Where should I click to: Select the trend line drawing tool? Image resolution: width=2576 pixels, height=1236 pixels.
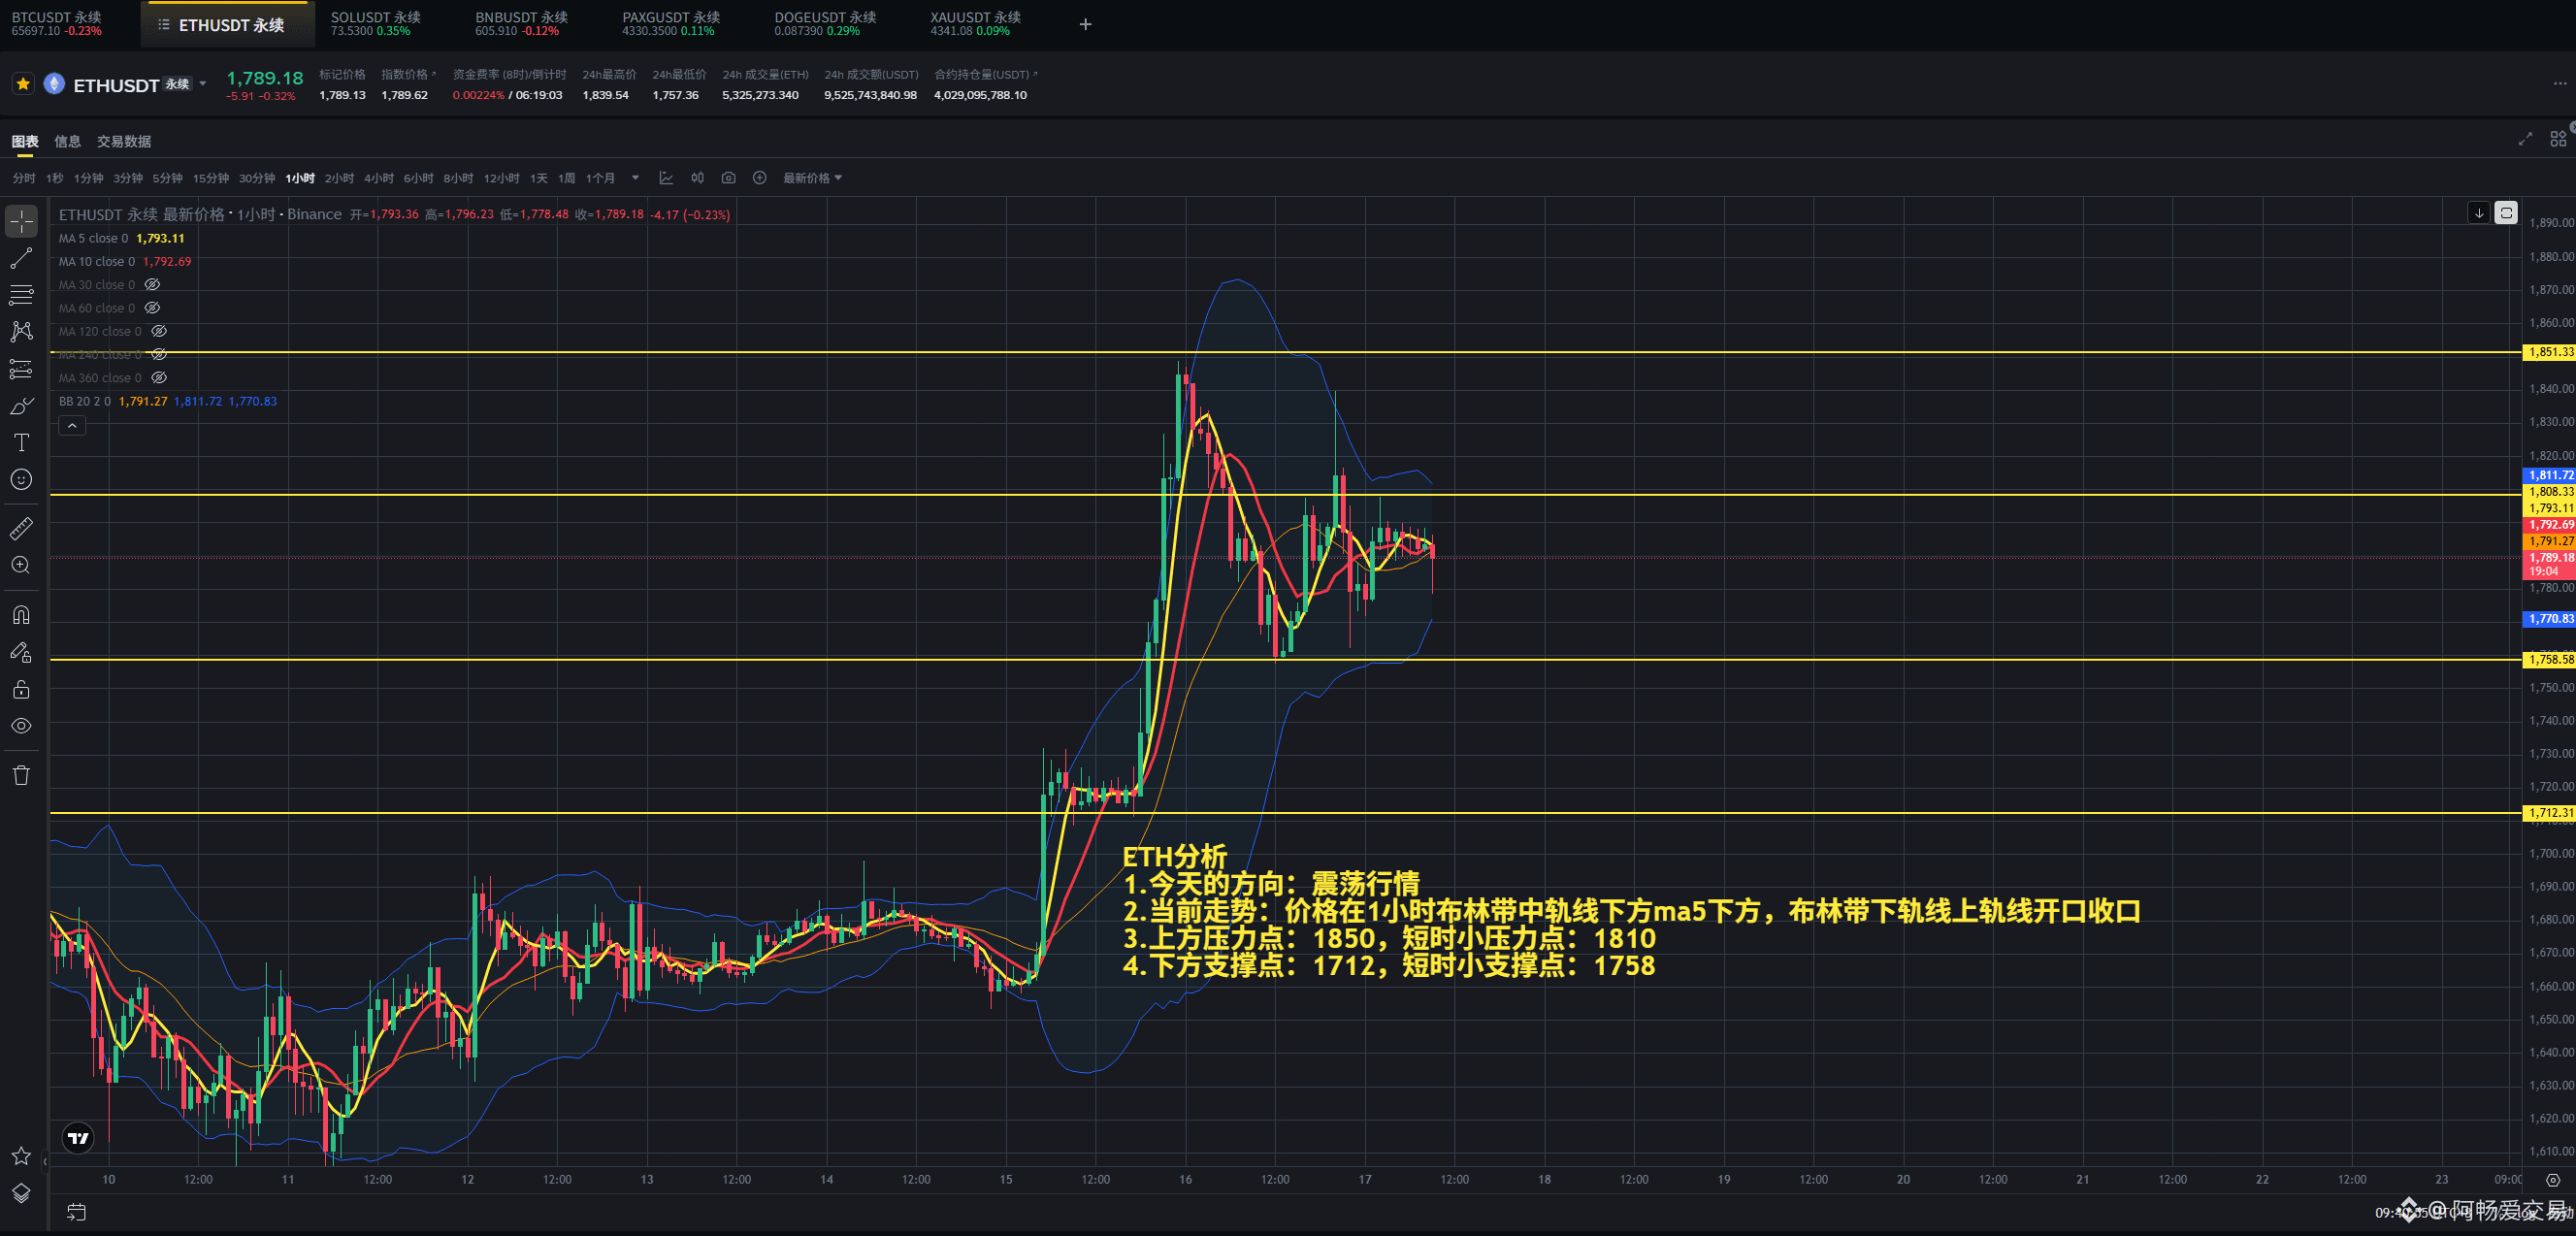21,258
